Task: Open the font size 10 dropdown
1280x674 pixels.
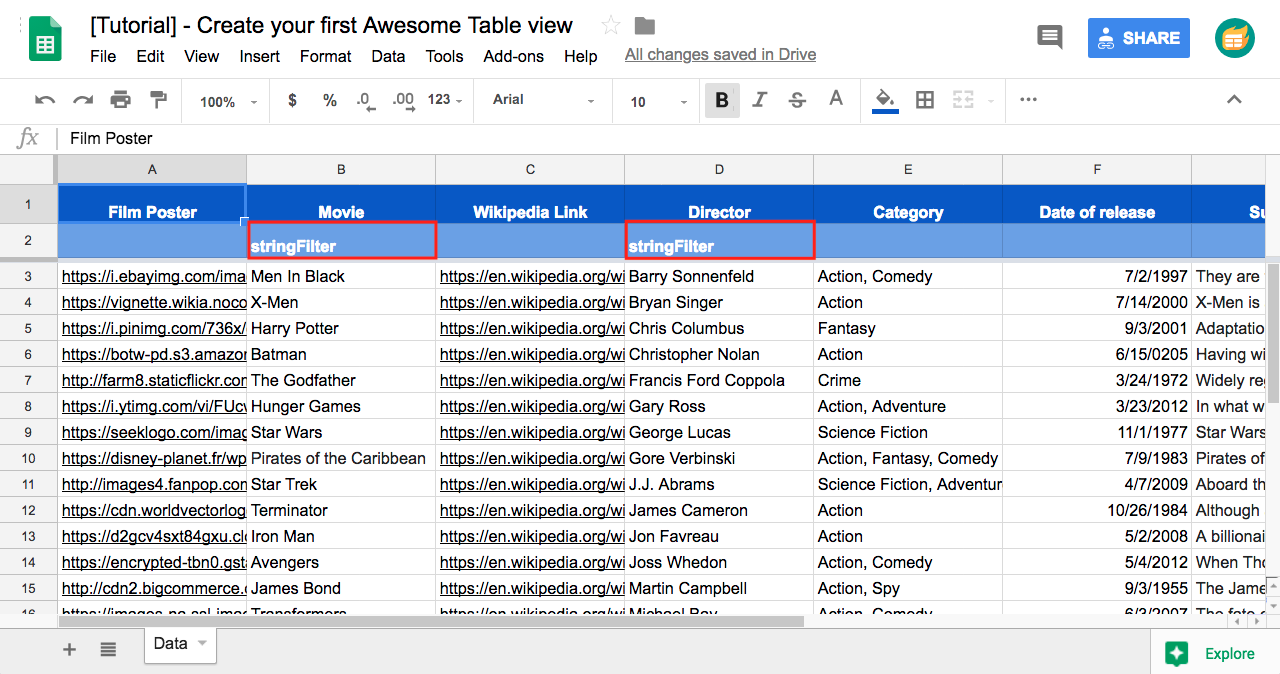Action: [x=659, y=102]
